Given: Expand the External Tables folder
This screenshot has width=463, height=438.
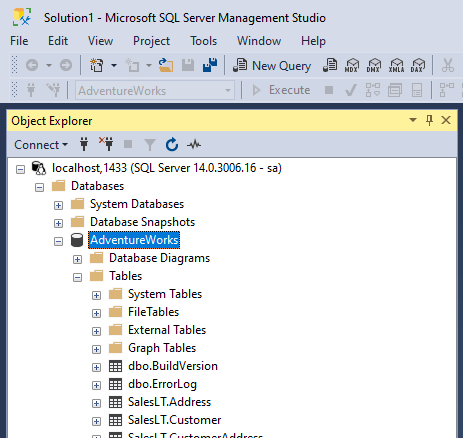Looking at the screenshot, I should click(x=96, y=331).
